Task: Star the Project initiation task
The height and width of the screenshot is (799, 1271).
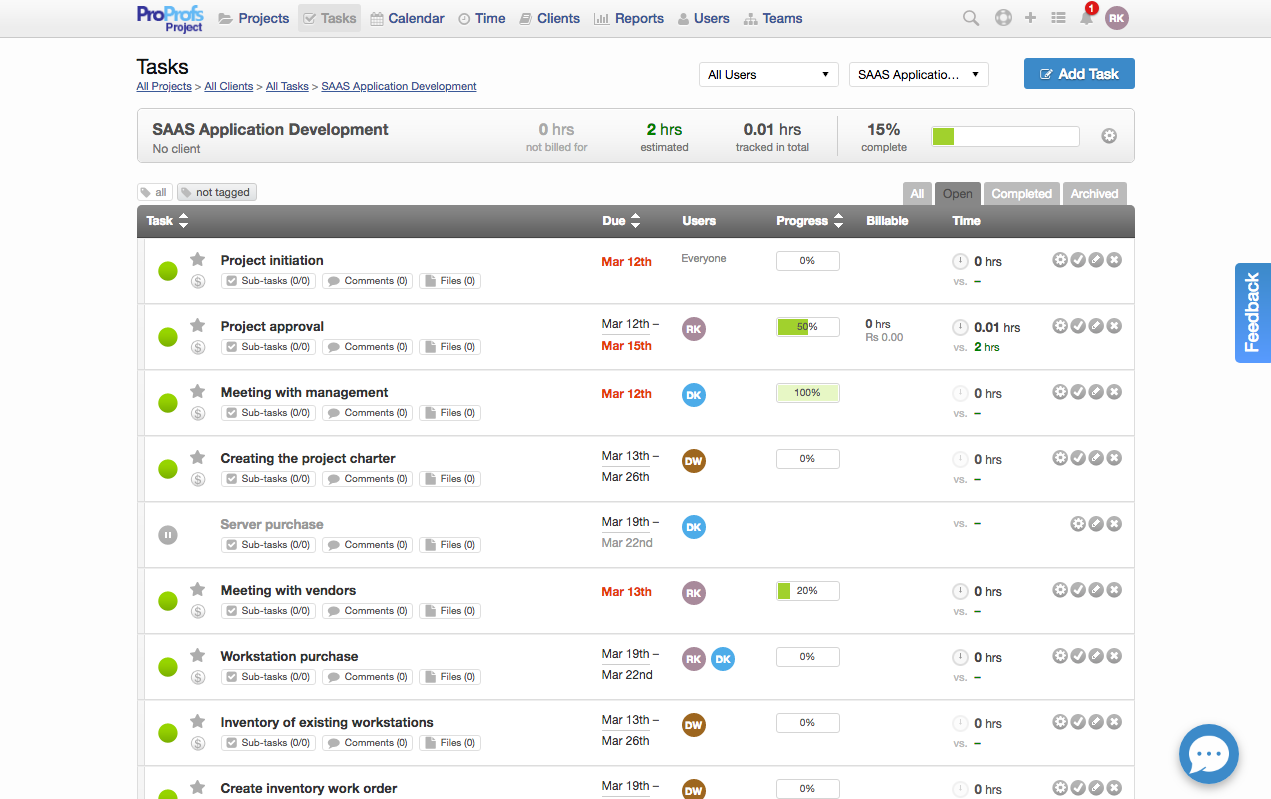Action: point(198,259)
